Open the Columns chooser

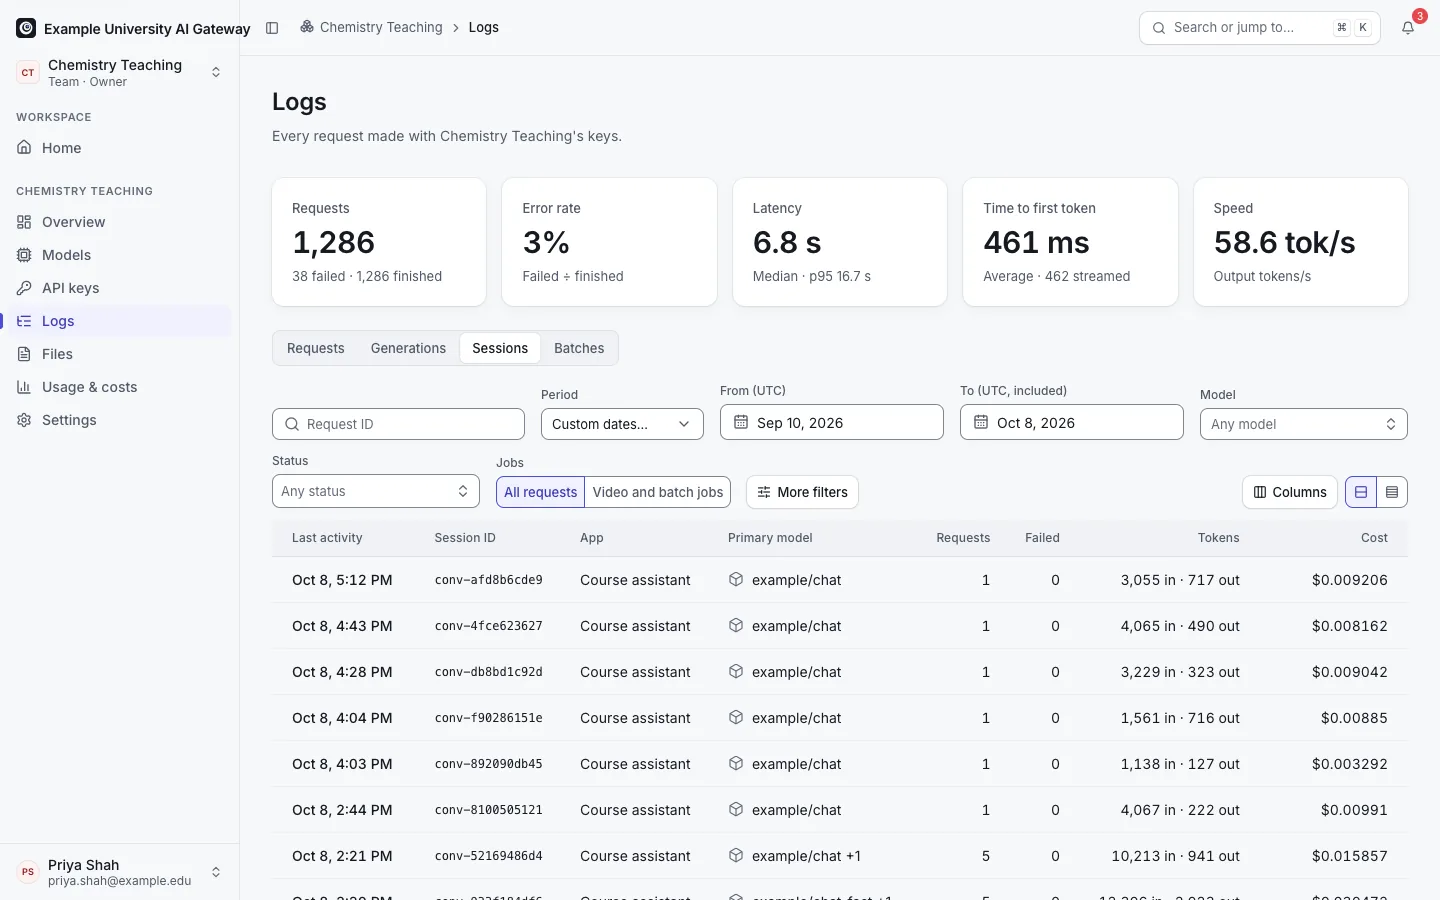[1290, 492]
